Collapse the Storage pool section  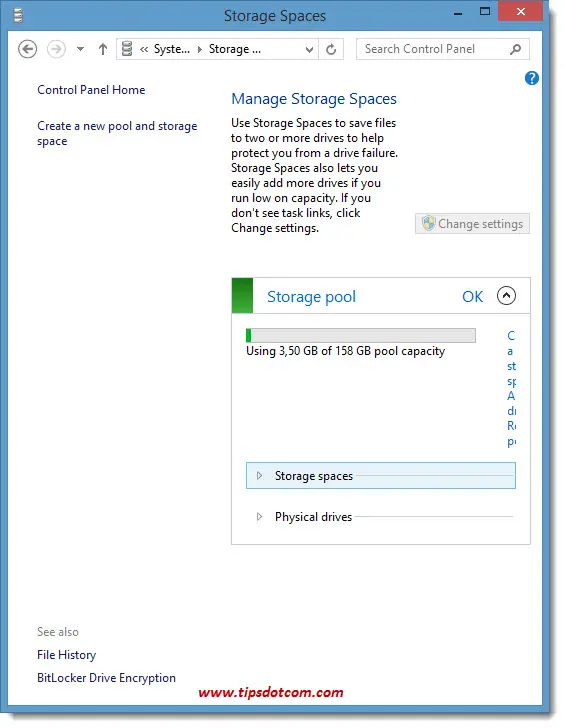506,296
